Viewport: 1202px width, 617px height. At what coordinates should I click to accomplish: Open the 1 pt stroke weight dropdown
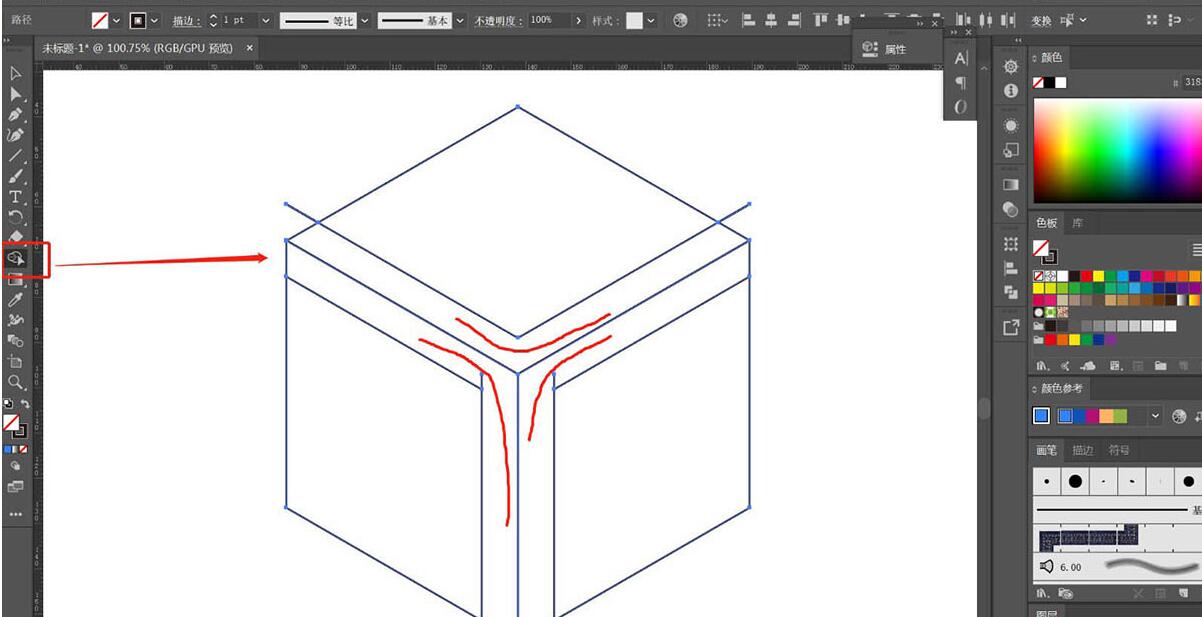click(265, 18)
